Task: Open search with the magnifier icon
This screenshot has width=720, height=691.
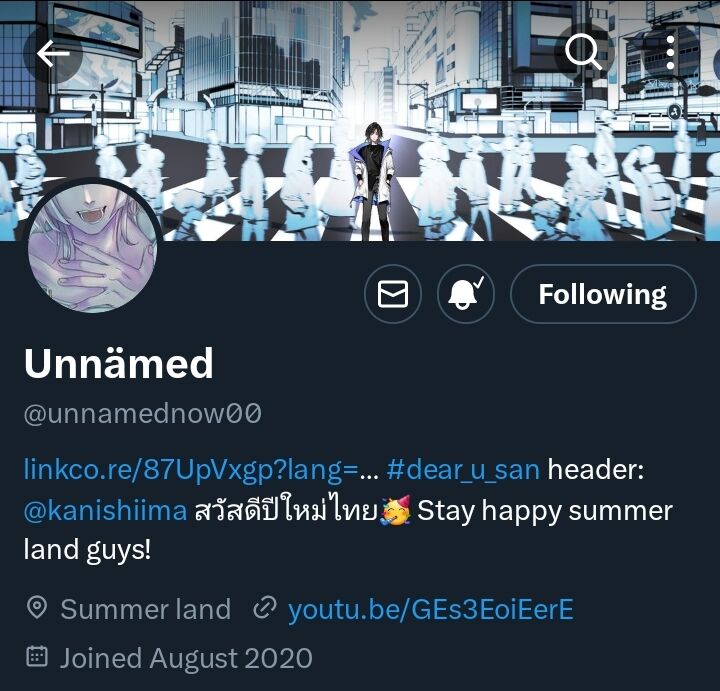Action: pyautogui.click(x=583, y=53)
